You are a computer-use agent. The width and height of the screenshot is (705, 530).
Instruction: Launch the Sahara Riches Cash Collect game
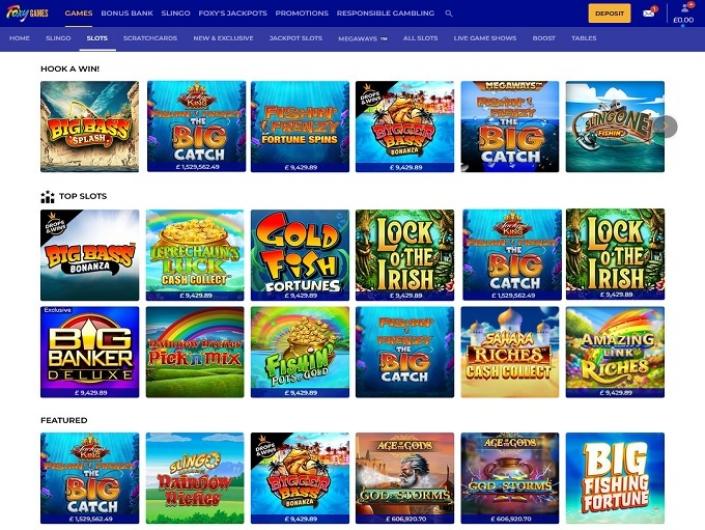(x=510, y=352)
